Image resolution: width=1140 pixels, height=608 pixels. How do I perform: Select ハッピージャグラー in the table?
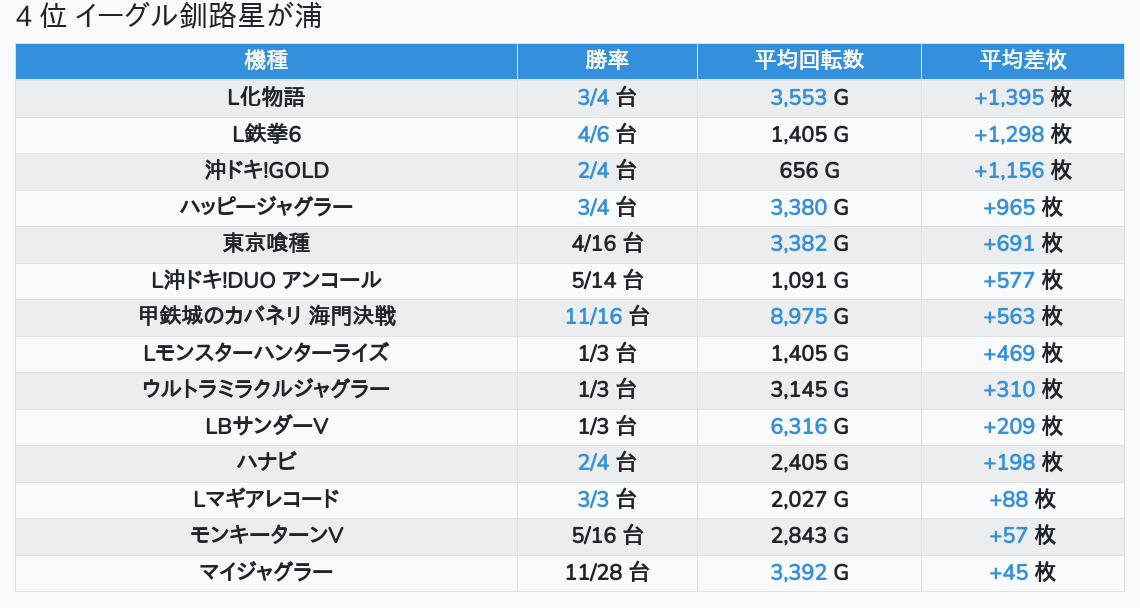point(266,207)
